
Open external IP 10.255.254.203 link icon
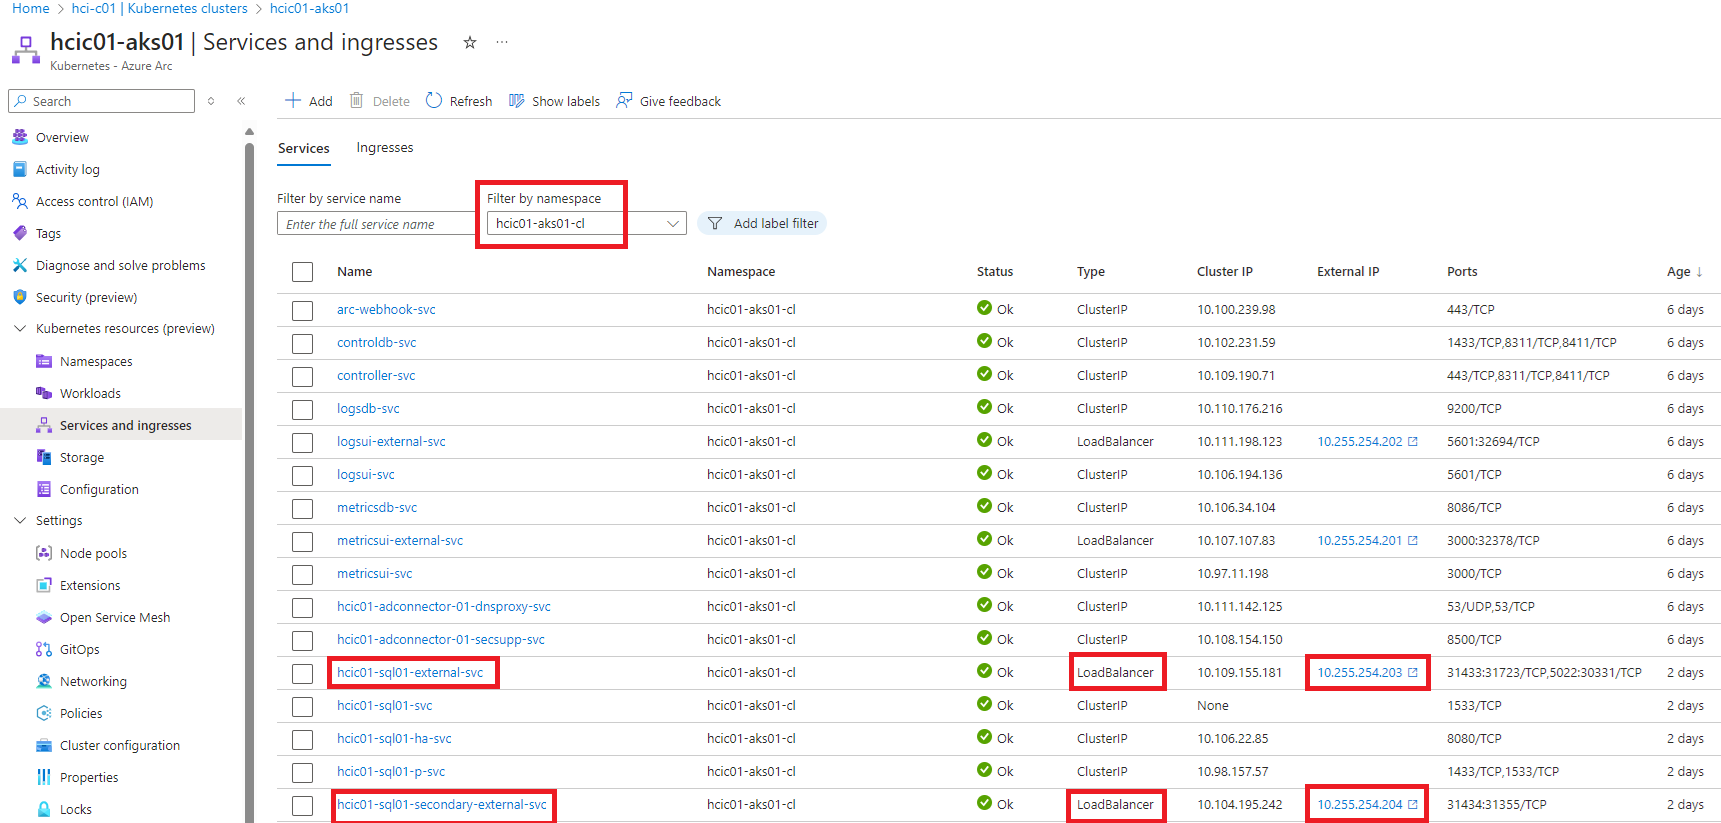click(1413, 673)
